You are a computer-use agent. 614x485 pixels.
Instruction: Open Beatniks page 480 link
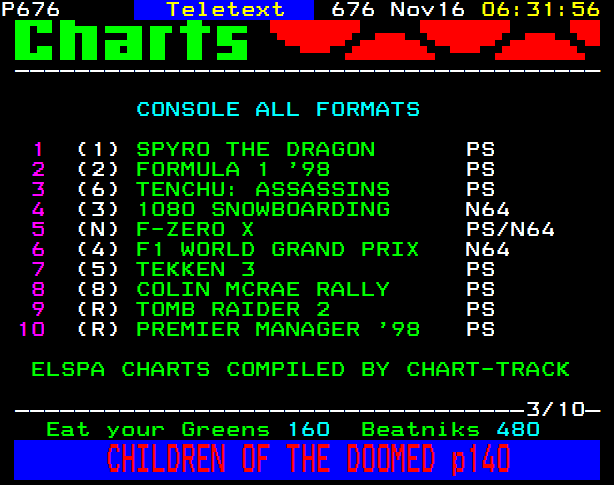[x=450, y=429]
